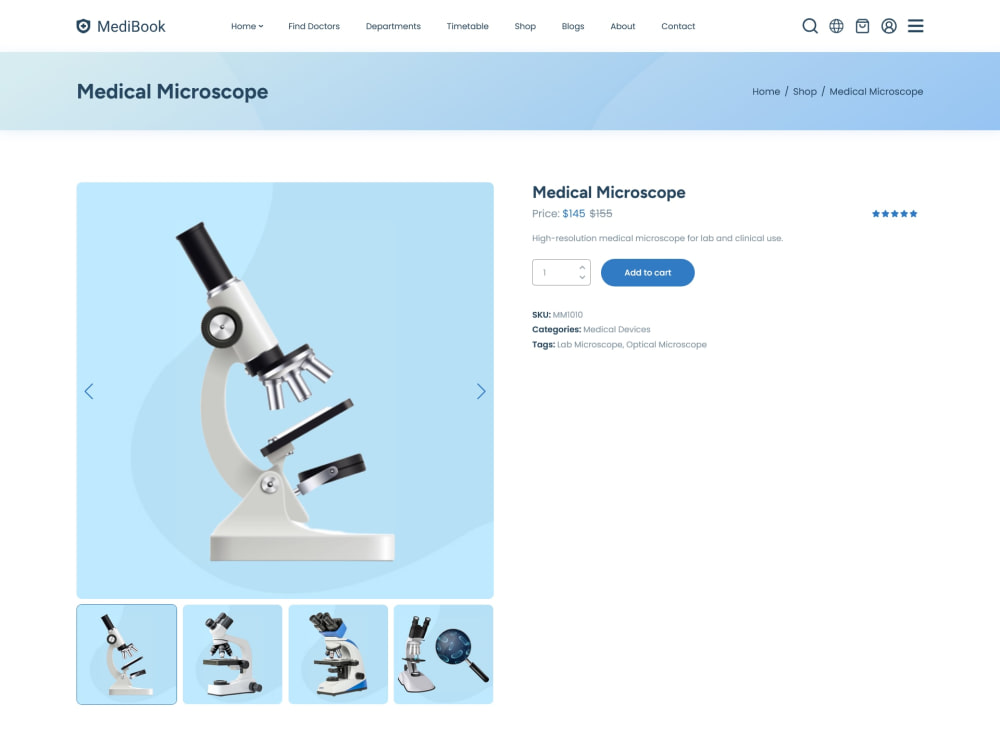The height and width of the screenshot is (750, 1000).
Task: Open Find Doctors menu item
Action: (314, 26)
